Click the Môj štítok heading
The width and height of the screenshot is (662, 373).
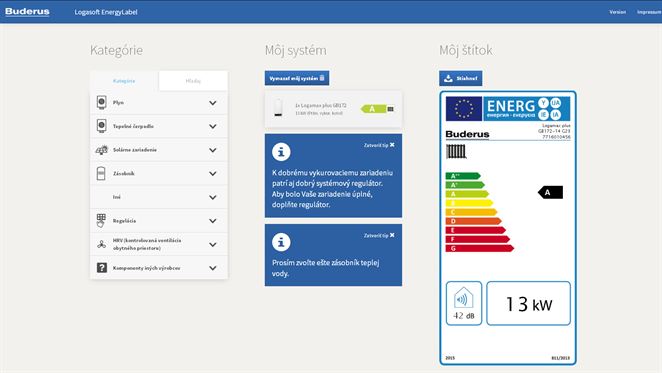[466, 50]
